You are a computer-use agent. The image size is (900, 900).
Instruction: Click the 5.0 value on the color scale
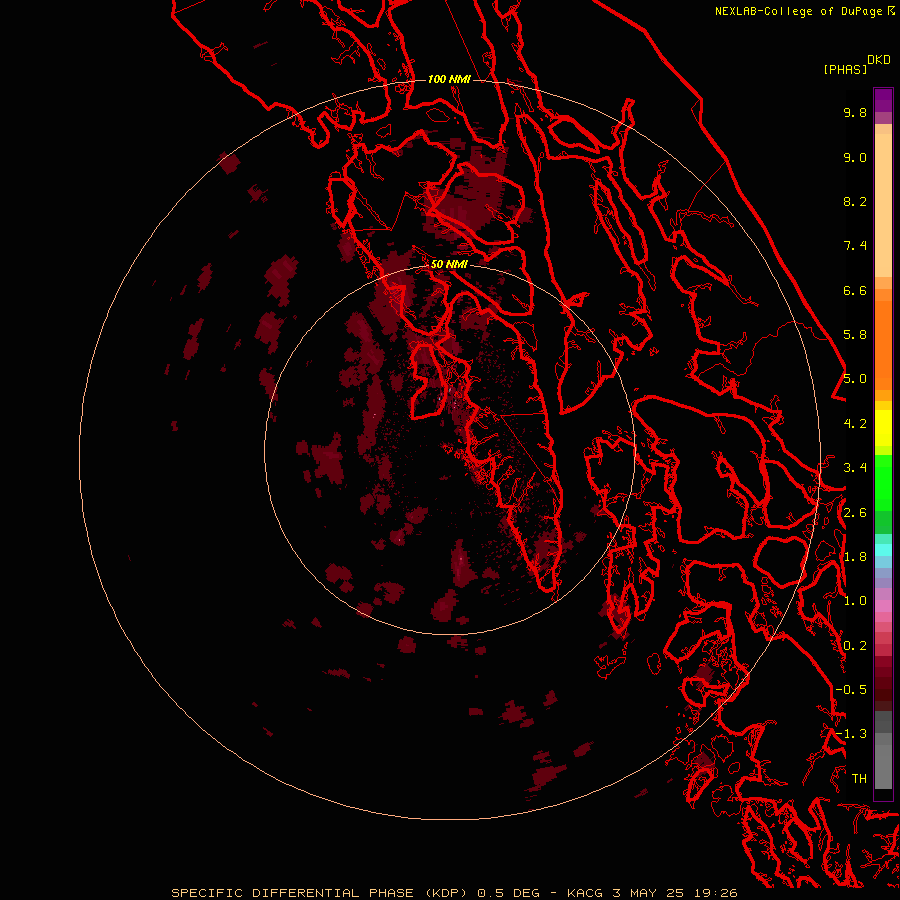[855, 379]
